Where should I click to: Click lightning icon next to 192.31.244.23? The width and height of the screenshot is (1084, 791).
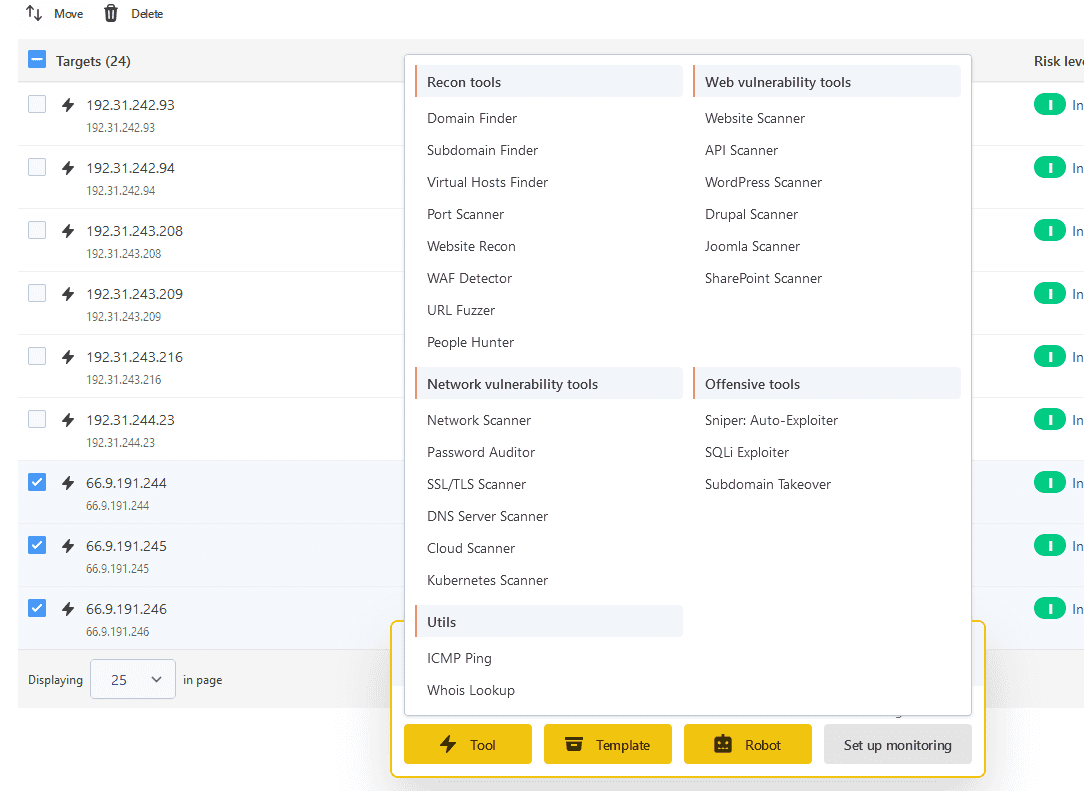tap(68, 420)
